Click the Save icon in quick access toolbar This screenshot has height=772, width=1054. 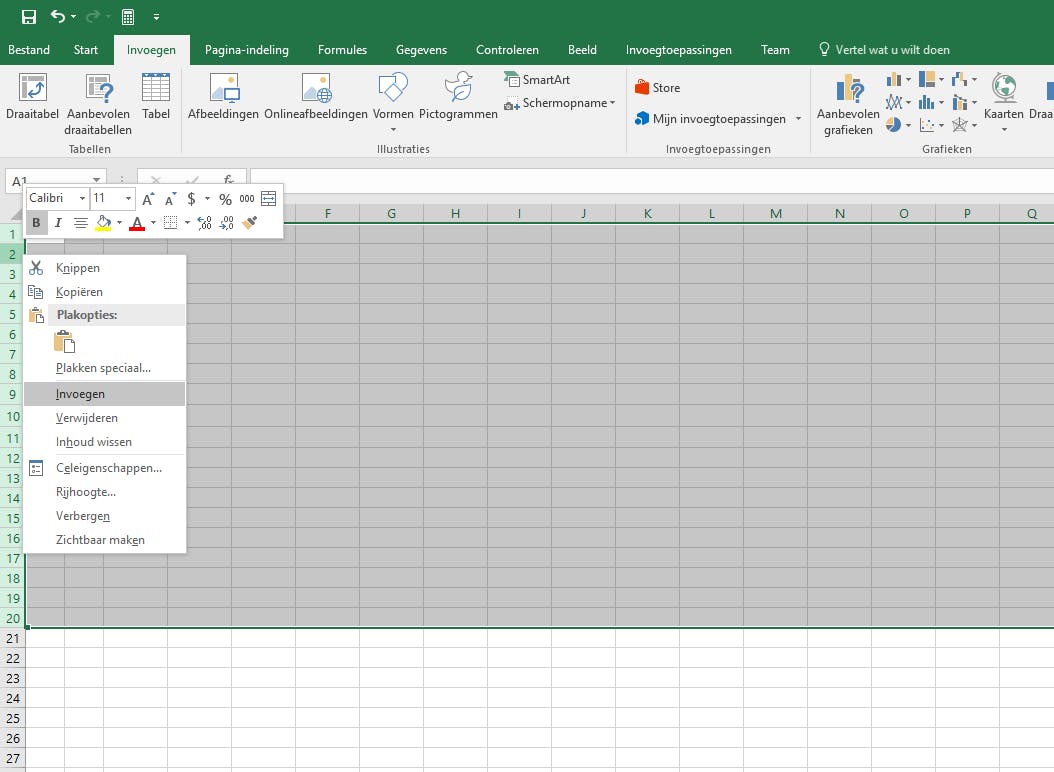point(27,17)
